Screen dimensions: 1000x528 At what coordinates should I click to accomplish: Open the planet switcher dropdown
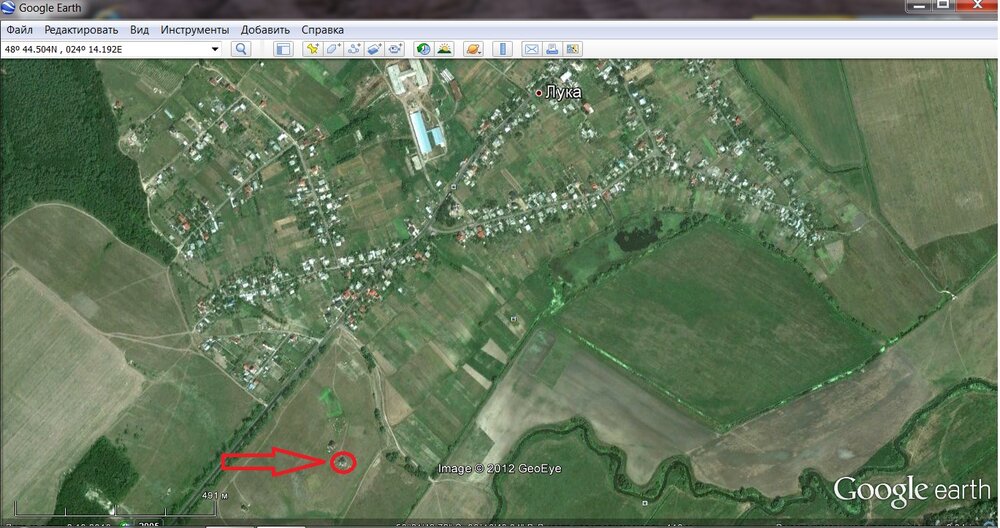click(x=473, y=49)
